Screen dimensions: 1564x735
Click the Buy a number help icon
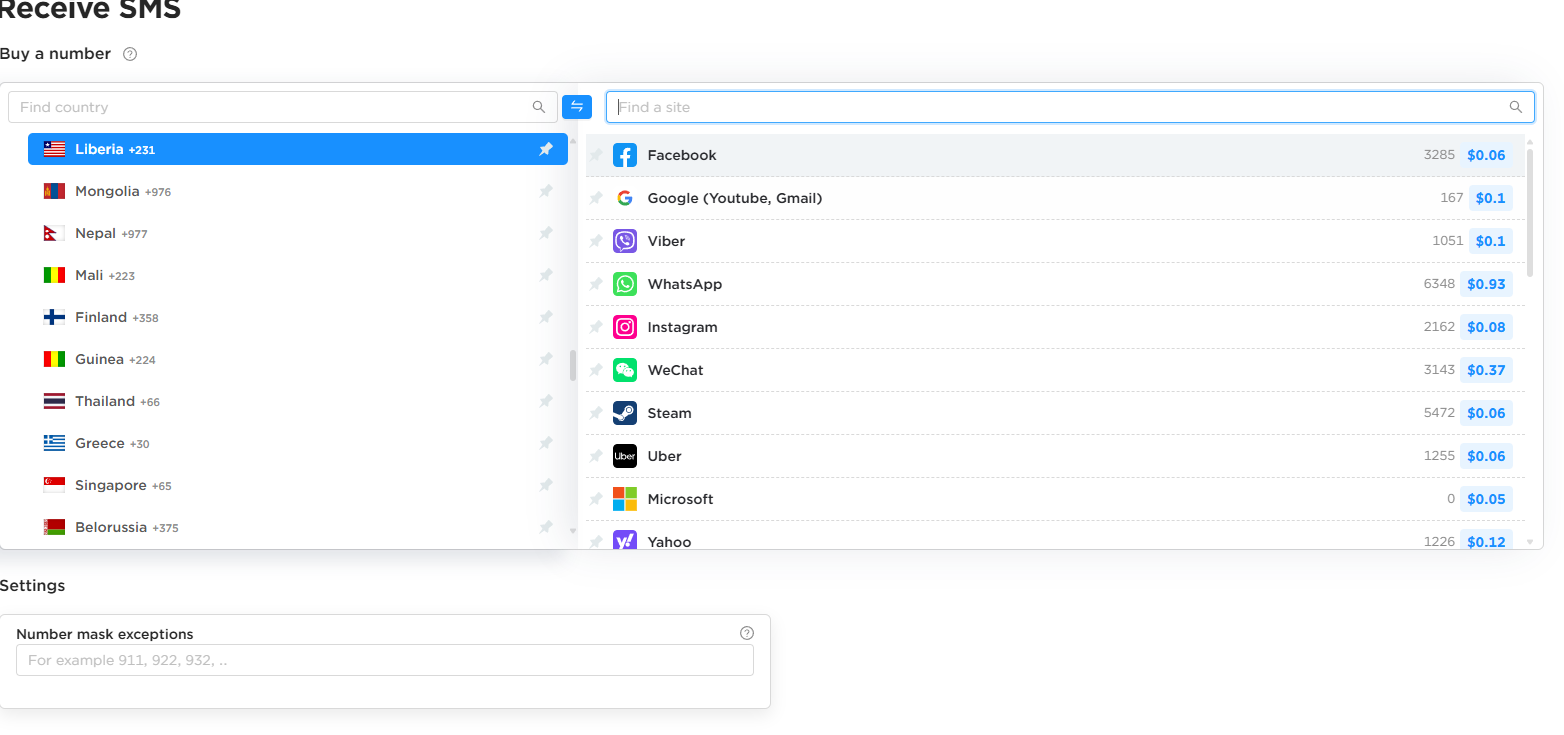point(130,54)
